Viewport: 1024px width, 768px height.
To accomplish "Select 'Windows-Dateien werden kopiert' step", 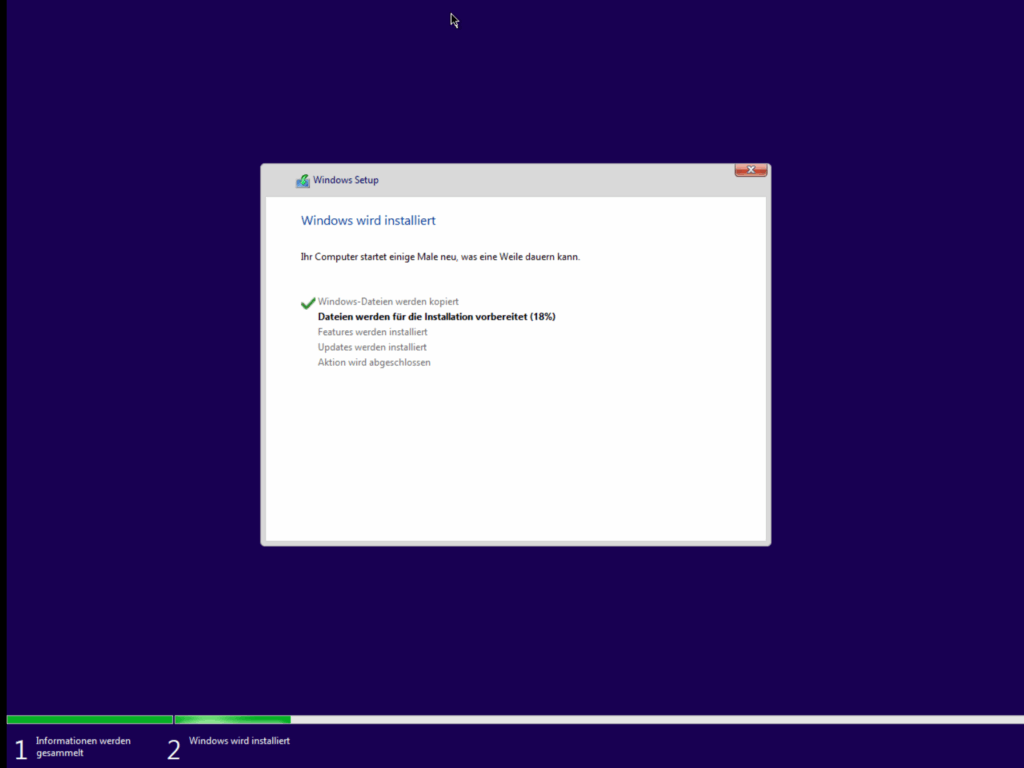I will pos(388,302).
